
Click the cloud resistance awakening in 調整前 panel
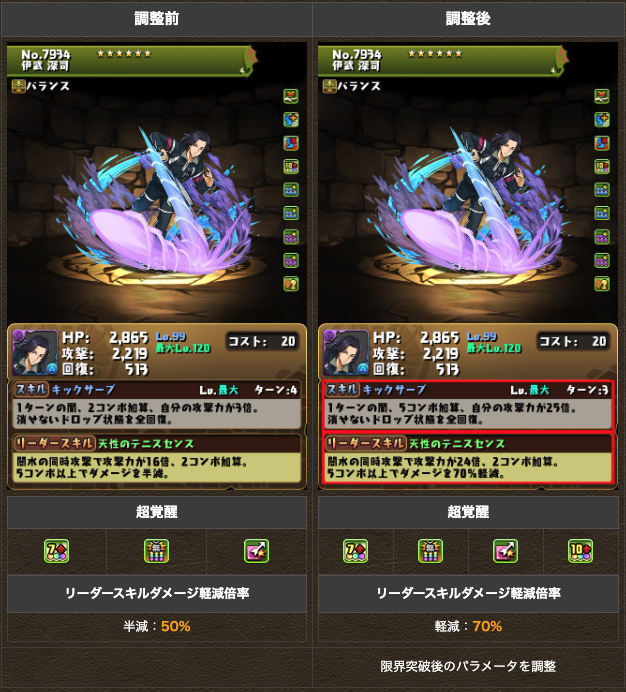click(x=291, y=96)
